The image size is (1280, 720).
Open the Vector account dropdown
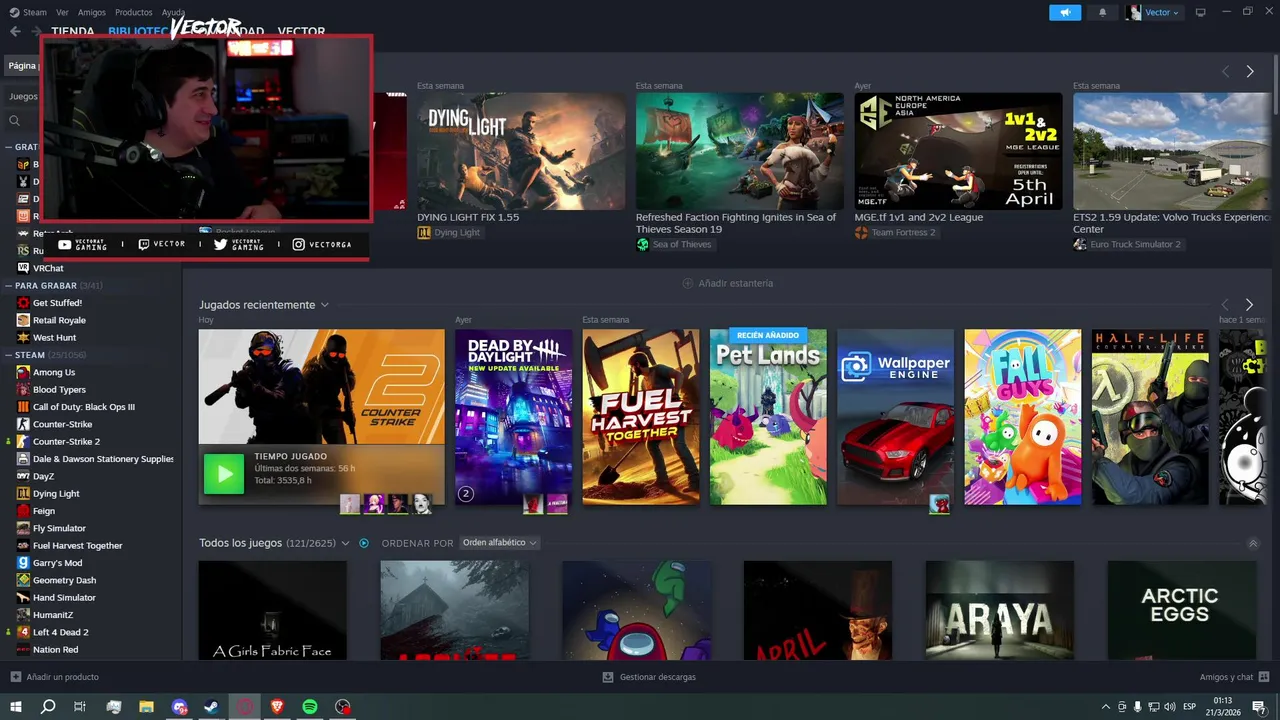[1154, 12]
